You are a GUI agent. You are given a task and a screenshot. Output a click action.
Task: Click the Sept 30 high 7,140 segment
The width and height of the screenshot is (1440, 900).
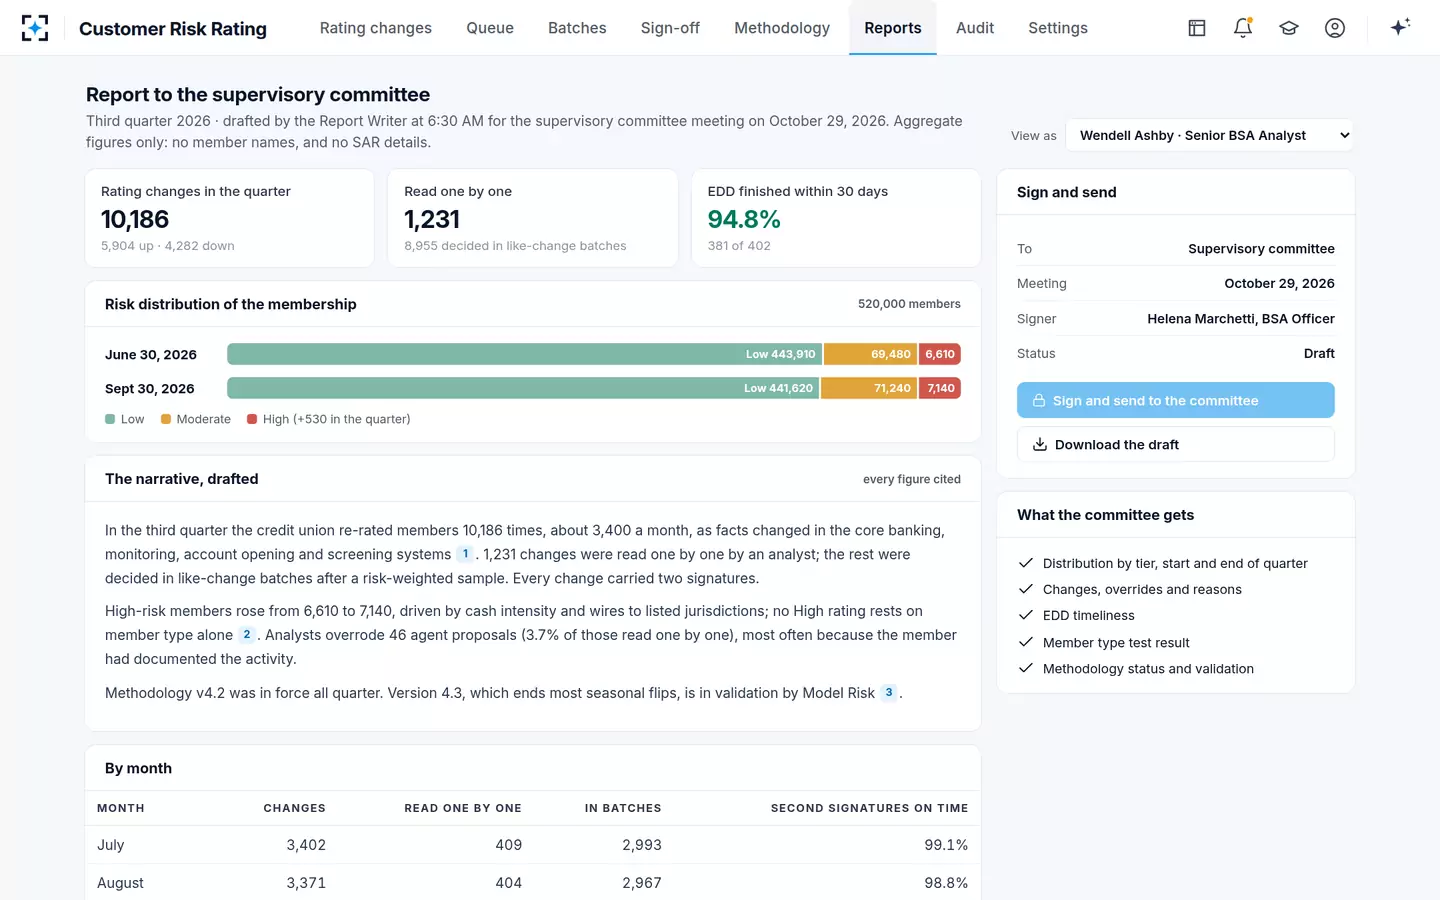pos(940,388)
